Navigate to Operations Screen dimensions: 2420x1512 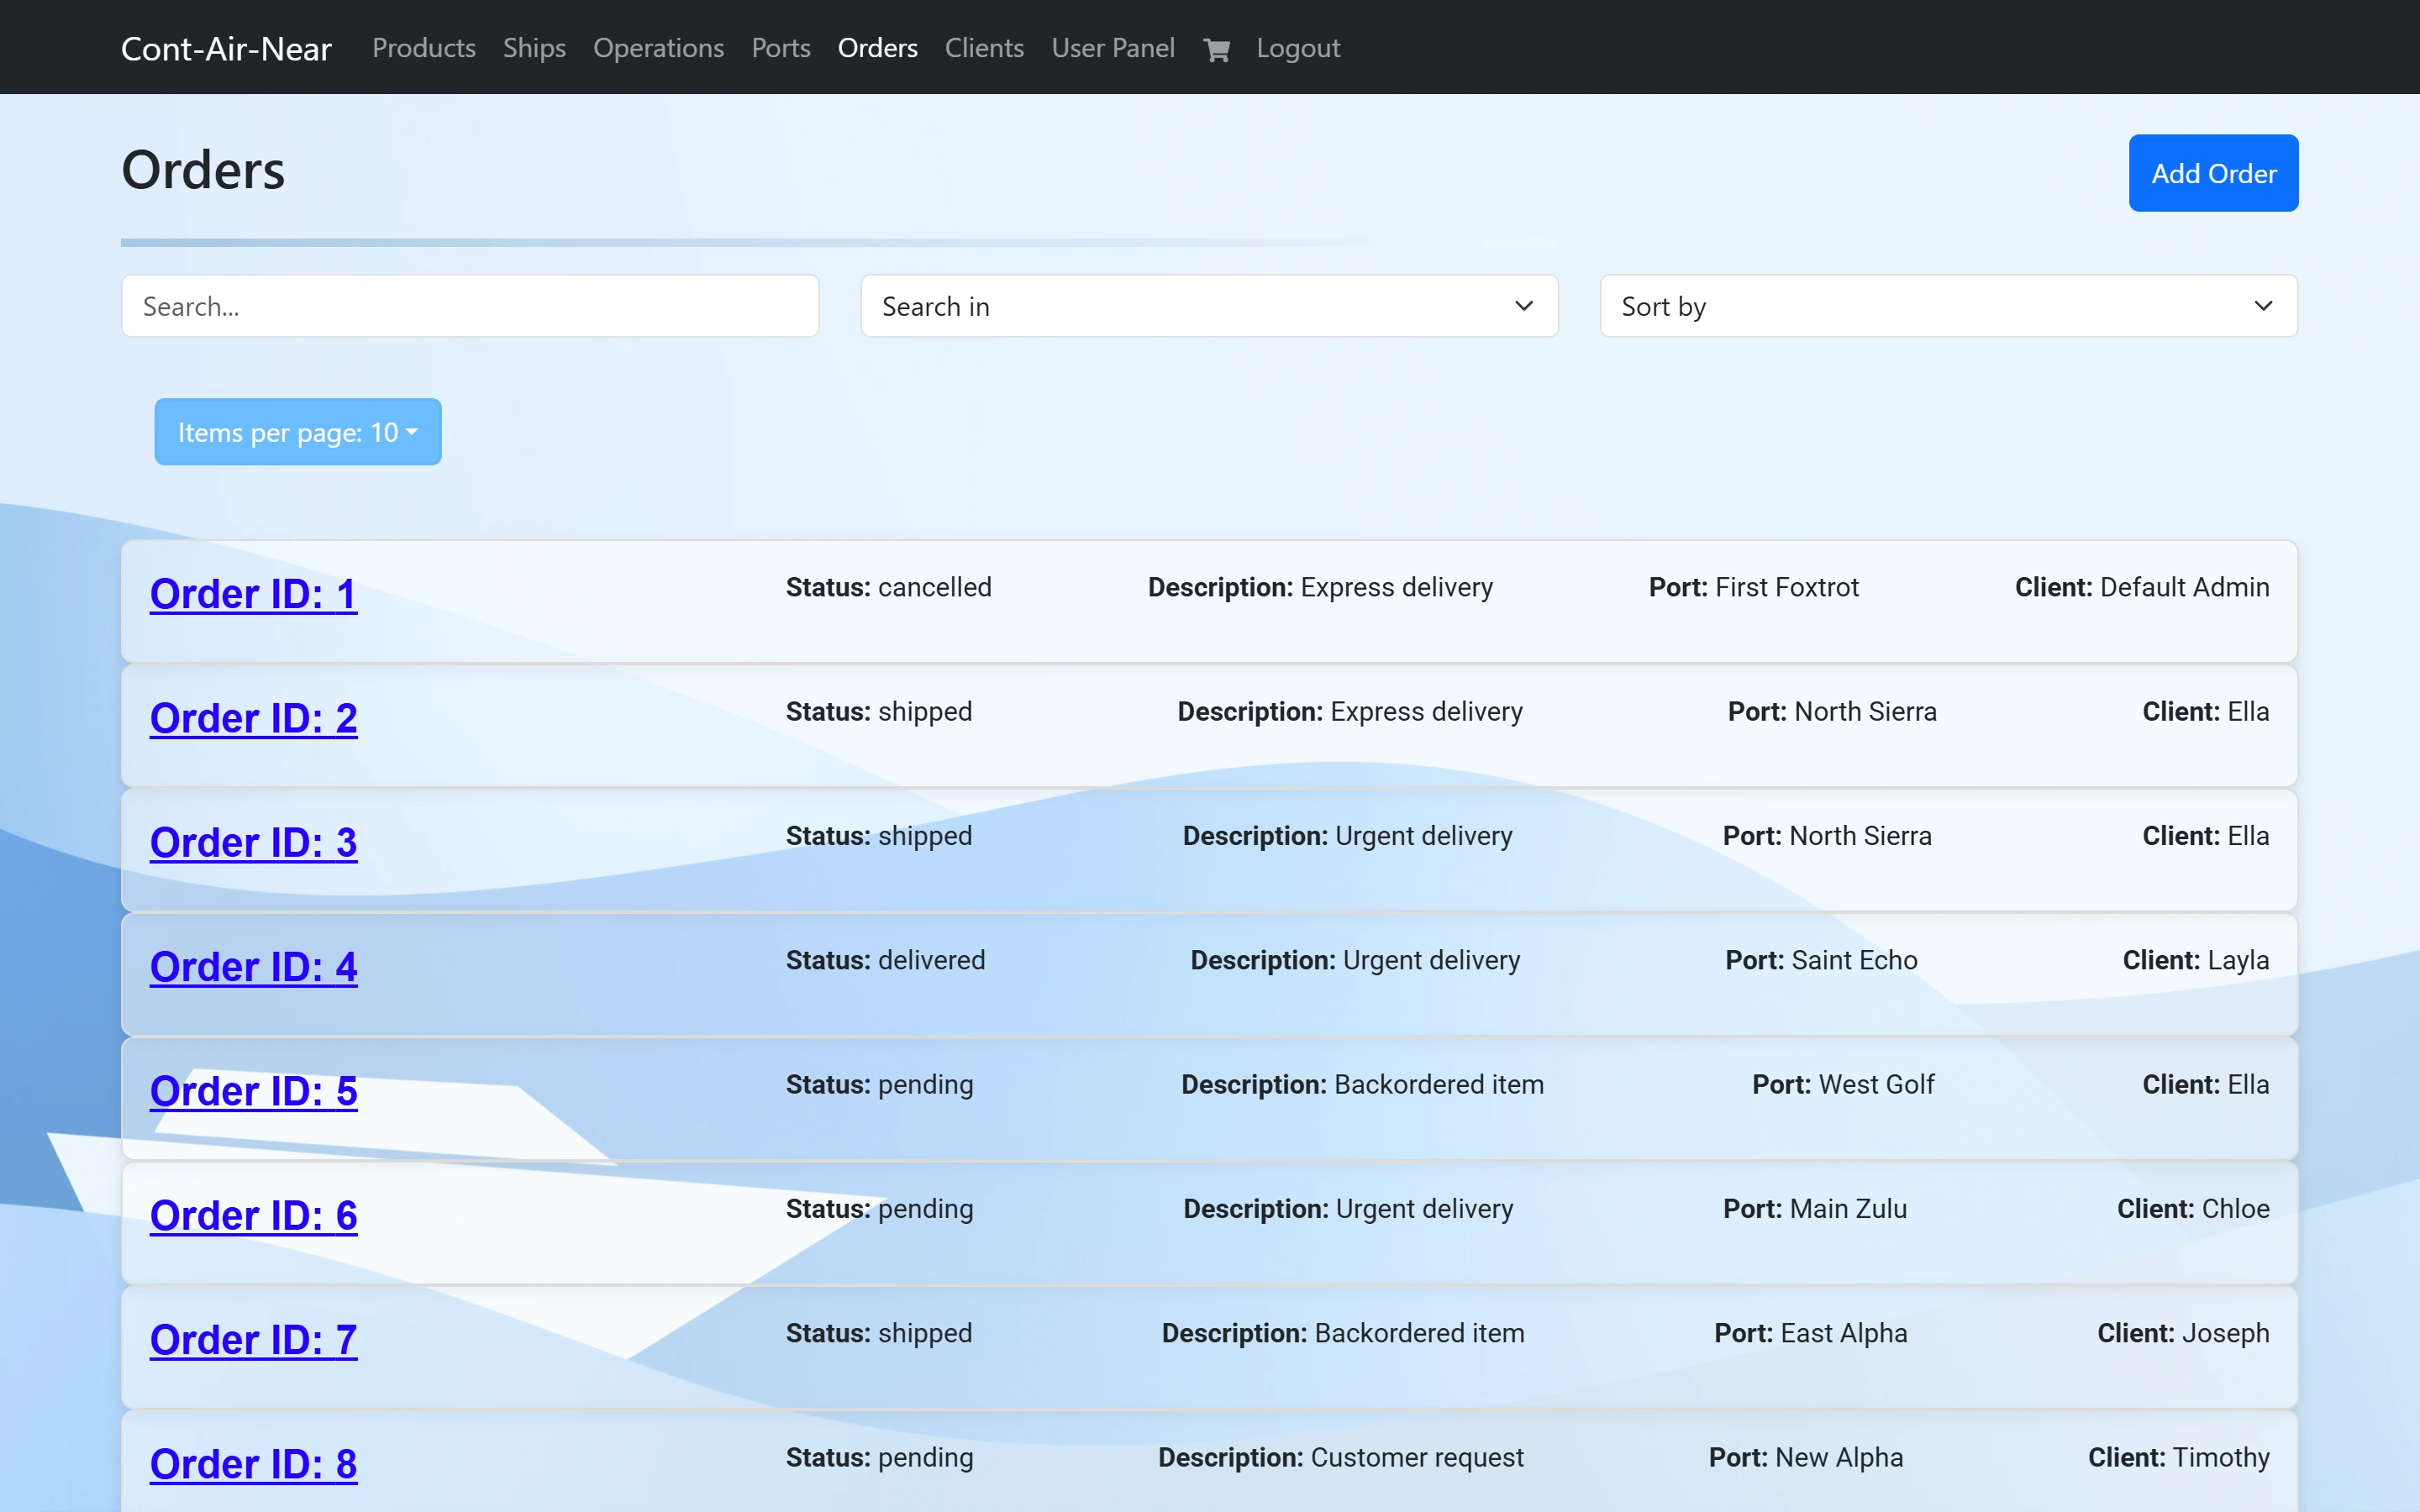(658, 48)
